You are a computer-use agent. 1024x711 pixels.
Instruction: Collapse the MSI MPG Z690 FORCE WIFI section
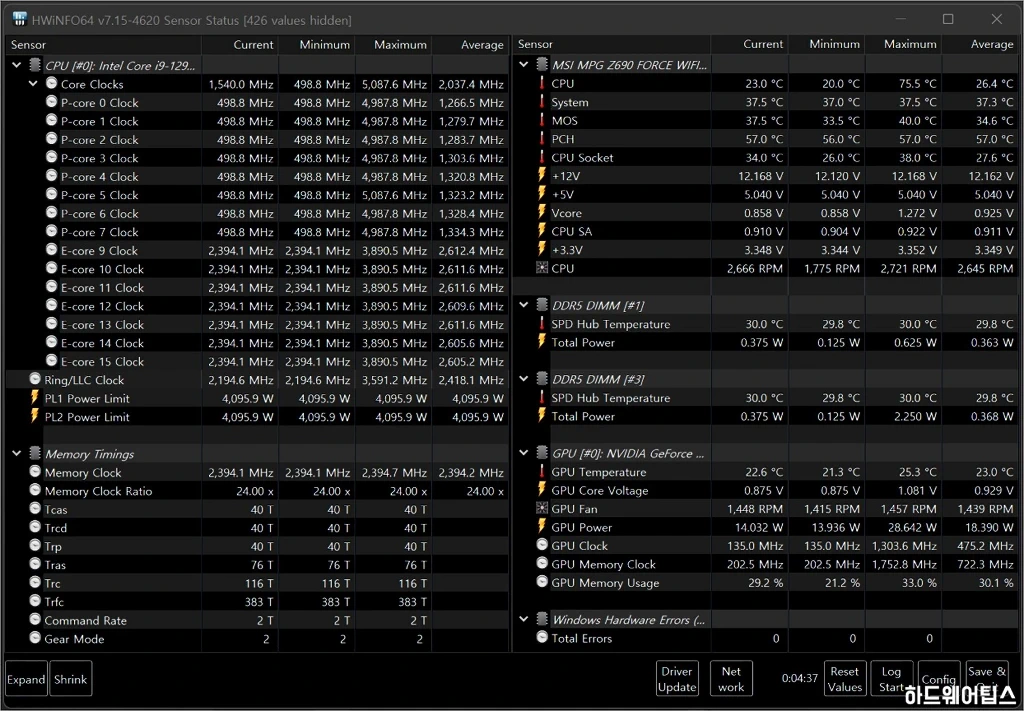coord(523,65)
